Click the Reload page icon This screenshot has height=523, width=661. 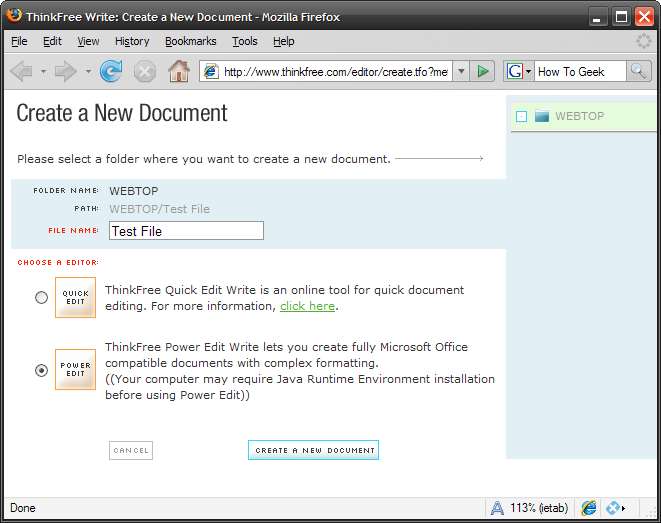pyautogui.click(x=111, y=71)
